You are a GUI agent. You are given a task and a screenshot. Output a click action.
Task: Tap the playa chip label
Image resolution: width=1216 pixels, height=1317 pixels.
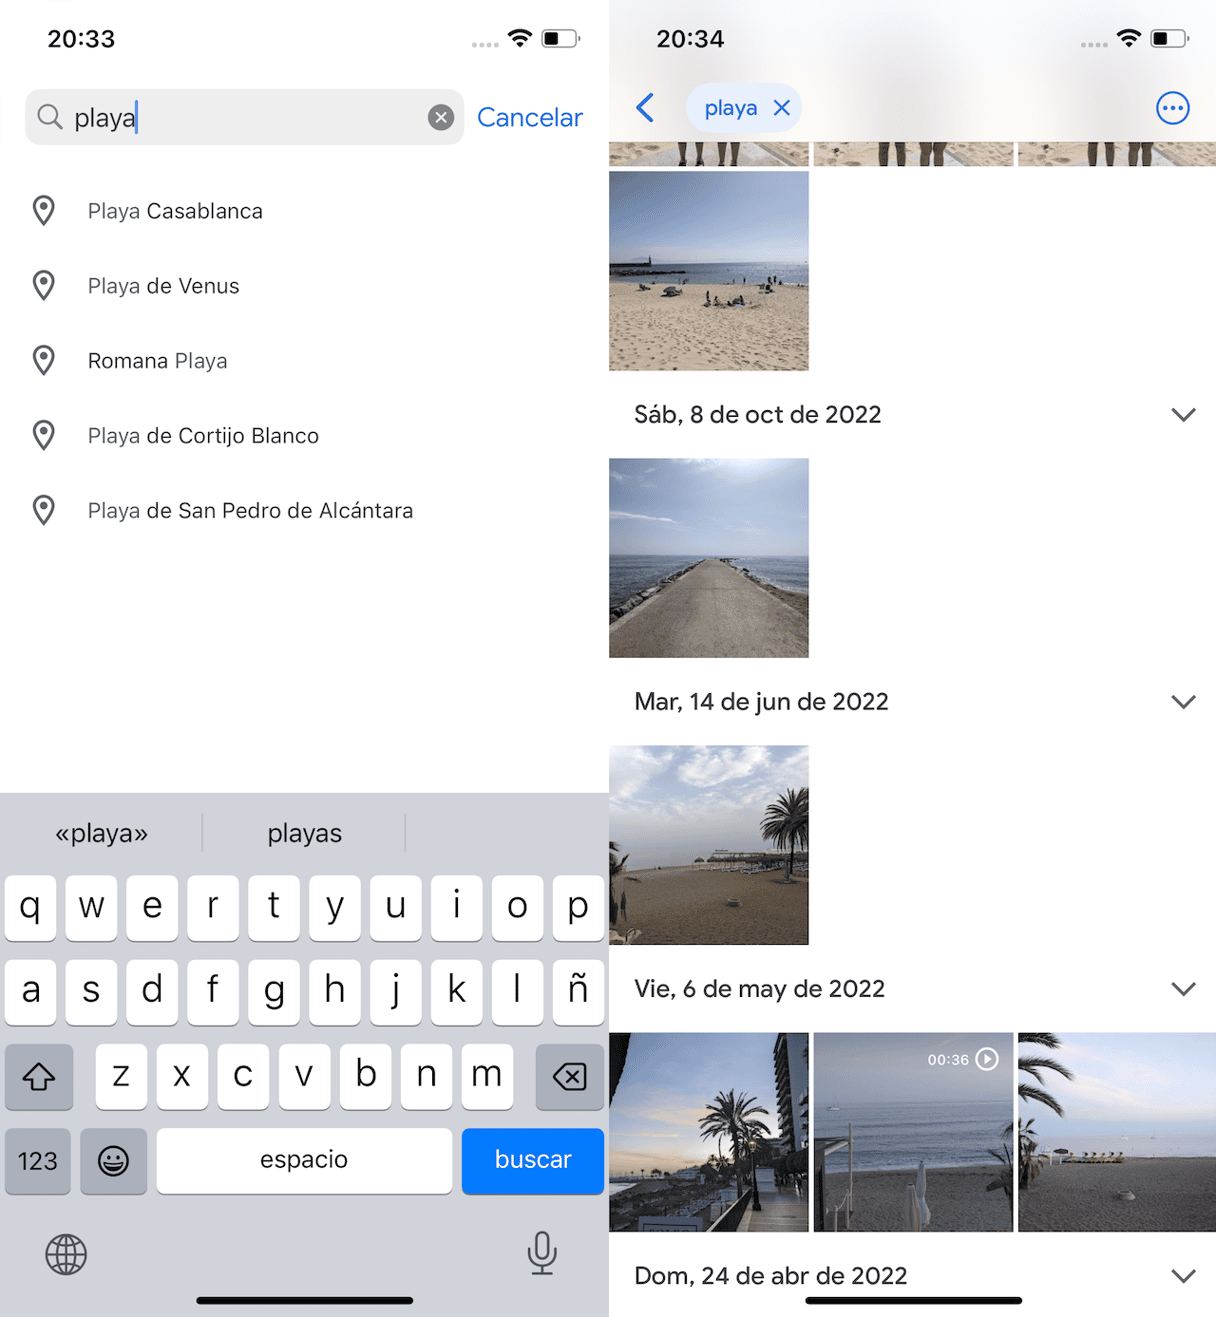(731, 108)
